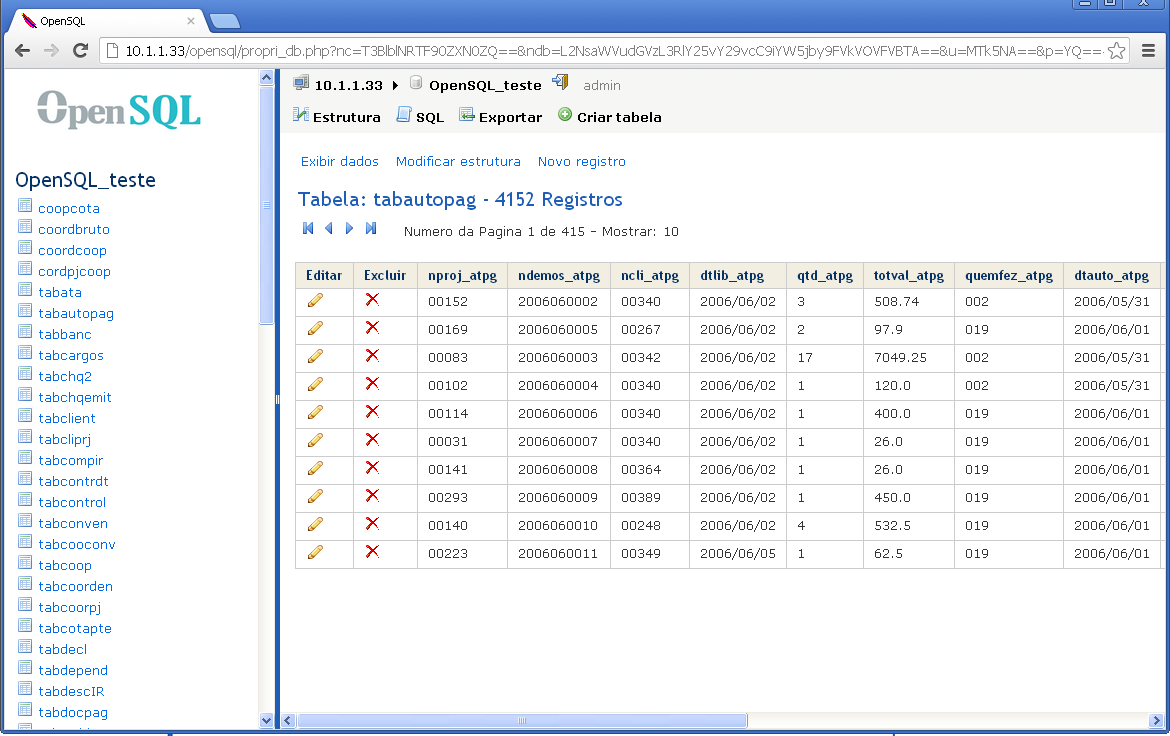Go to the previous page of records
This screenshot has height=736, width=1170.
click(328, 228)
